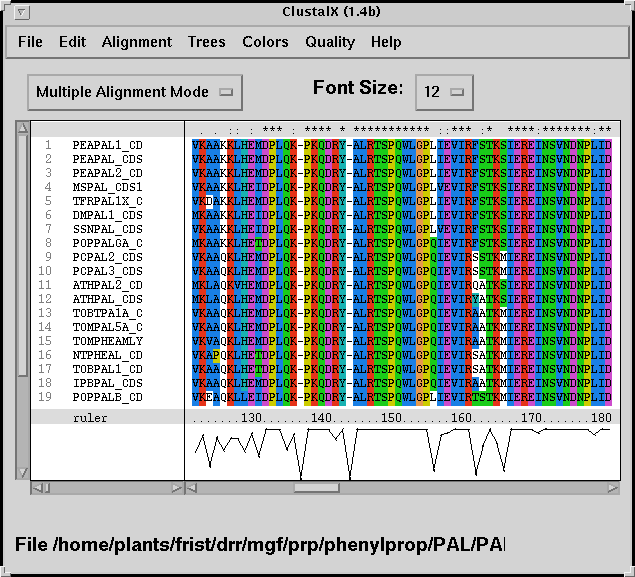Select sequence TOMPAL5A_C
Screen dimensions: 635x577
tap(107, 327)
